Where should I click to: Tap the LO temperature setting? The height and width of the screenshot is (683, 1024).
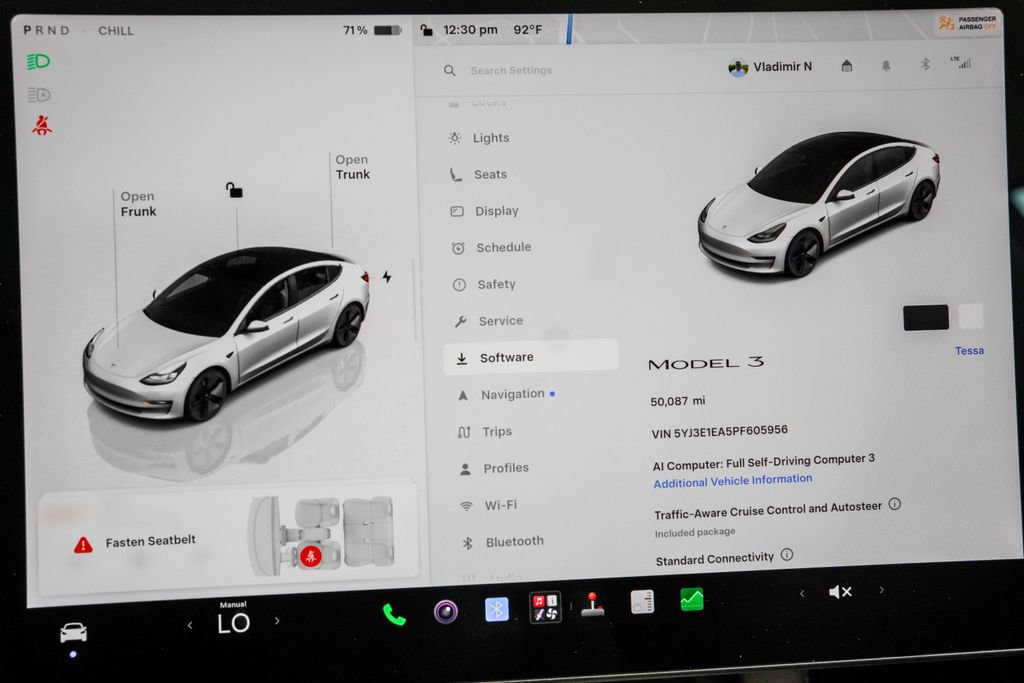tap(233, 623)
